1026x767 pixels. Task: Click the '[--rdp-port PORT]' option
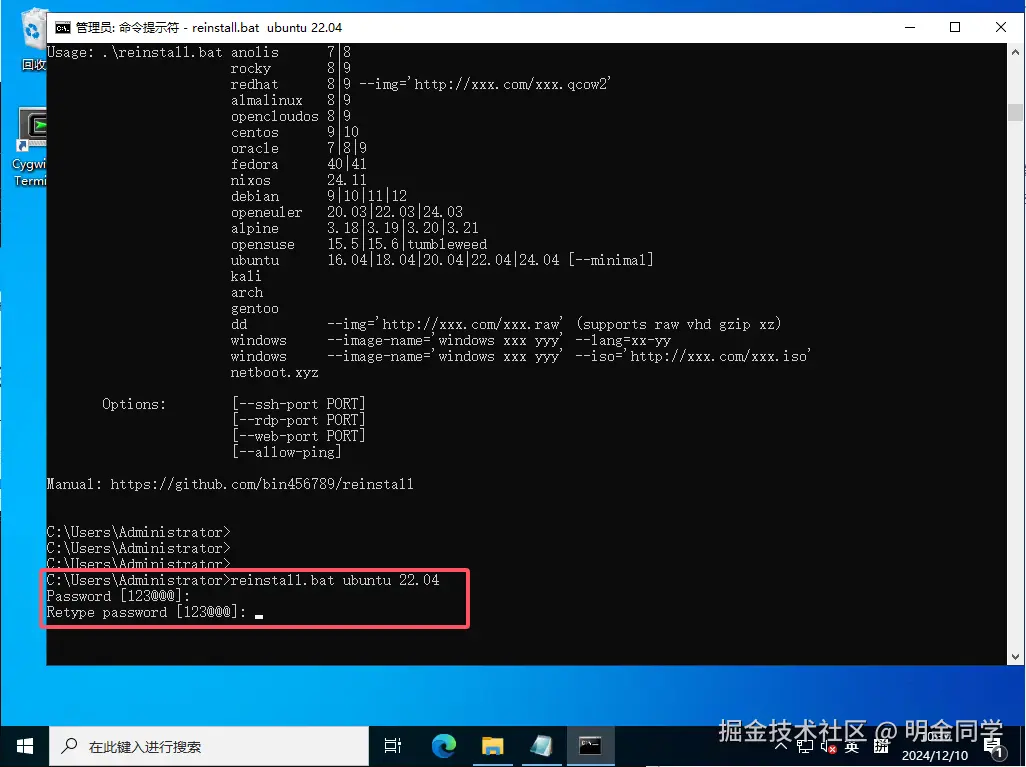pos(298,420)
